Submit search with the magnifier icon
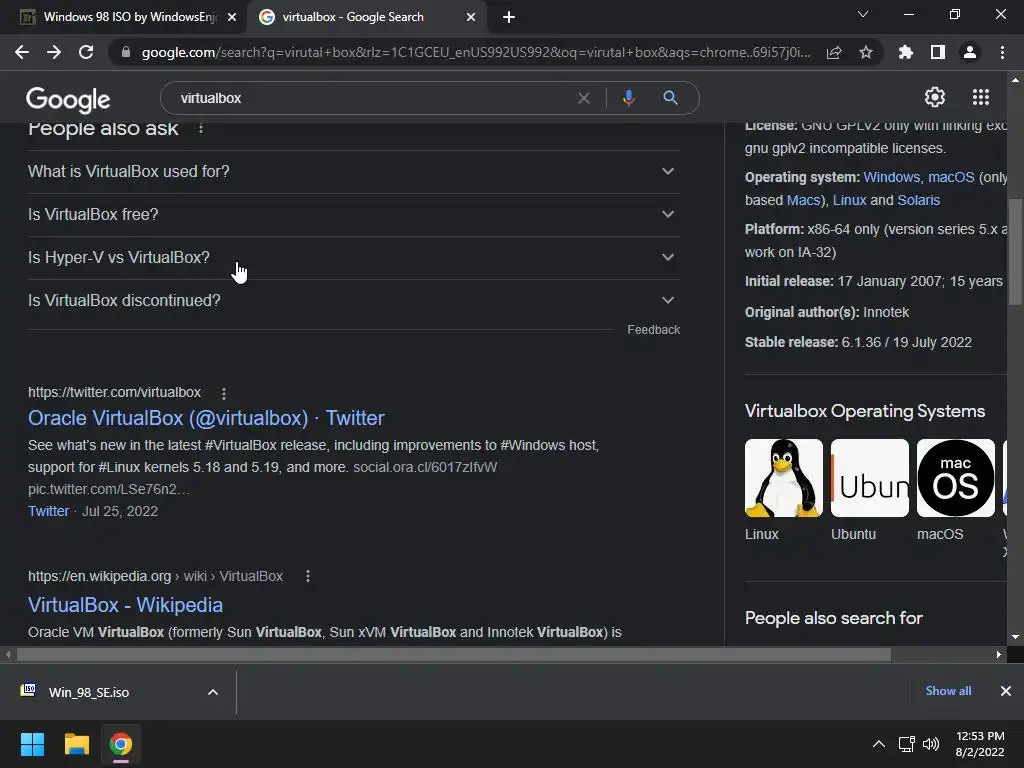 (670, 98)
